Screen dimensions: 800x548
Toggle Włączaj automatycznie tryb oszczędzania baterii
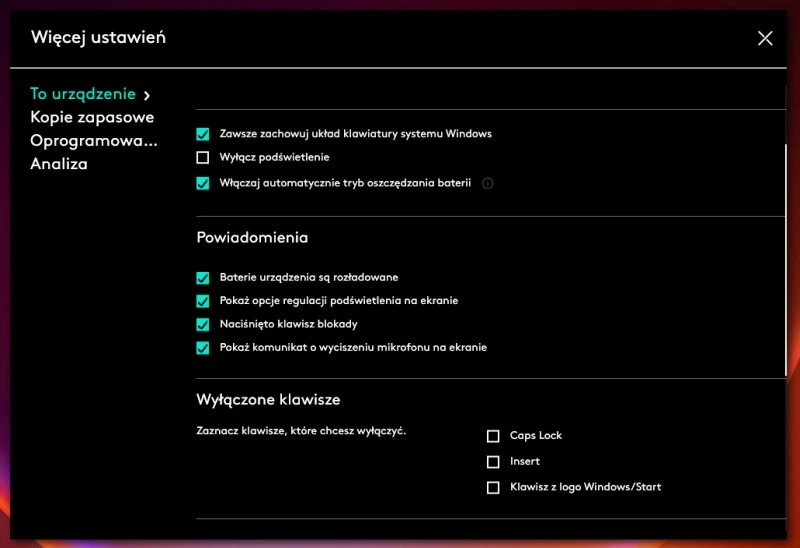pyautogui.click(x=203, y=183)
